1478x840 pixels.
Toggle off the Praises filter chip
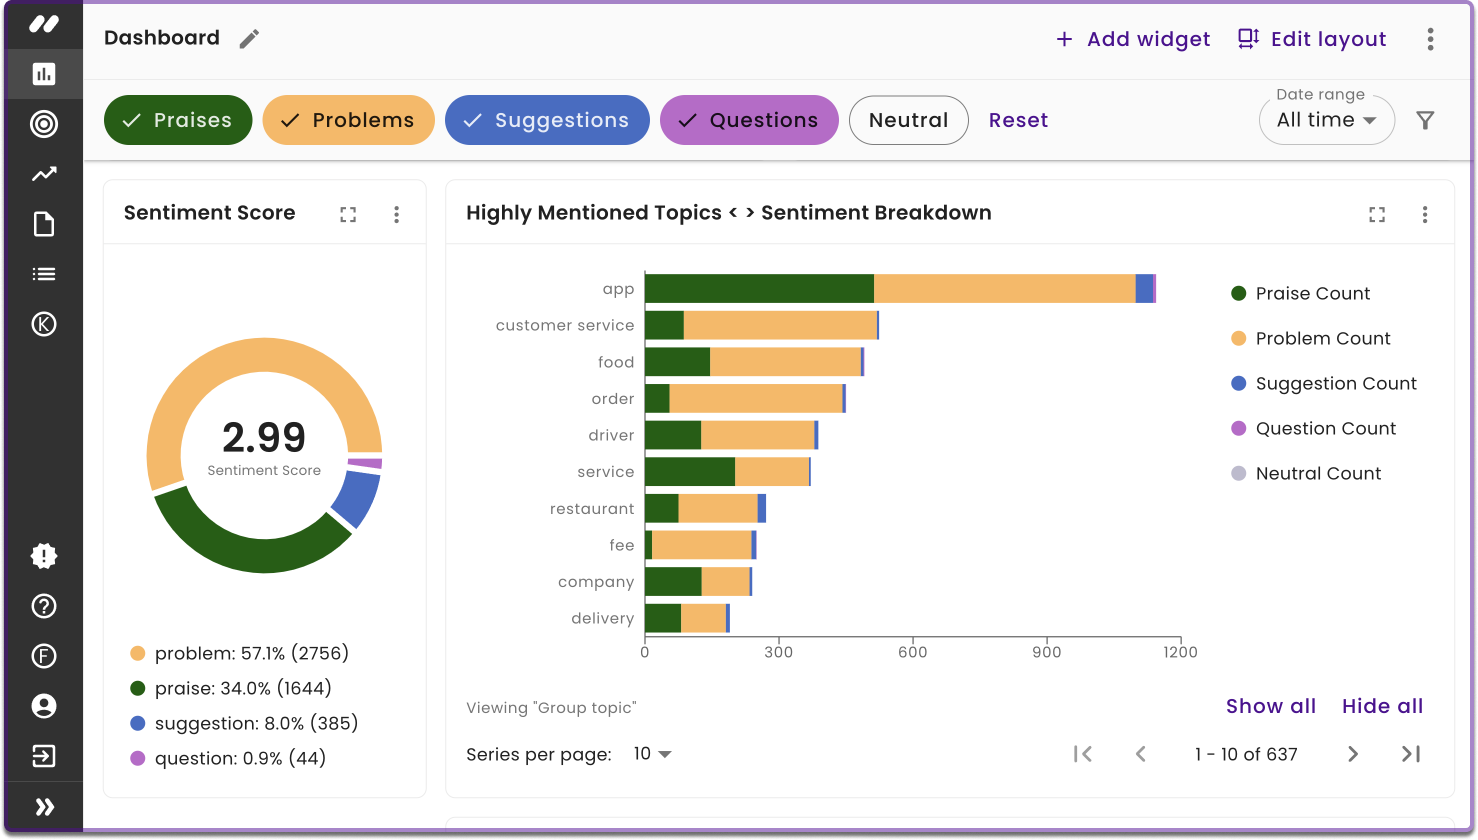click(178, 120)
